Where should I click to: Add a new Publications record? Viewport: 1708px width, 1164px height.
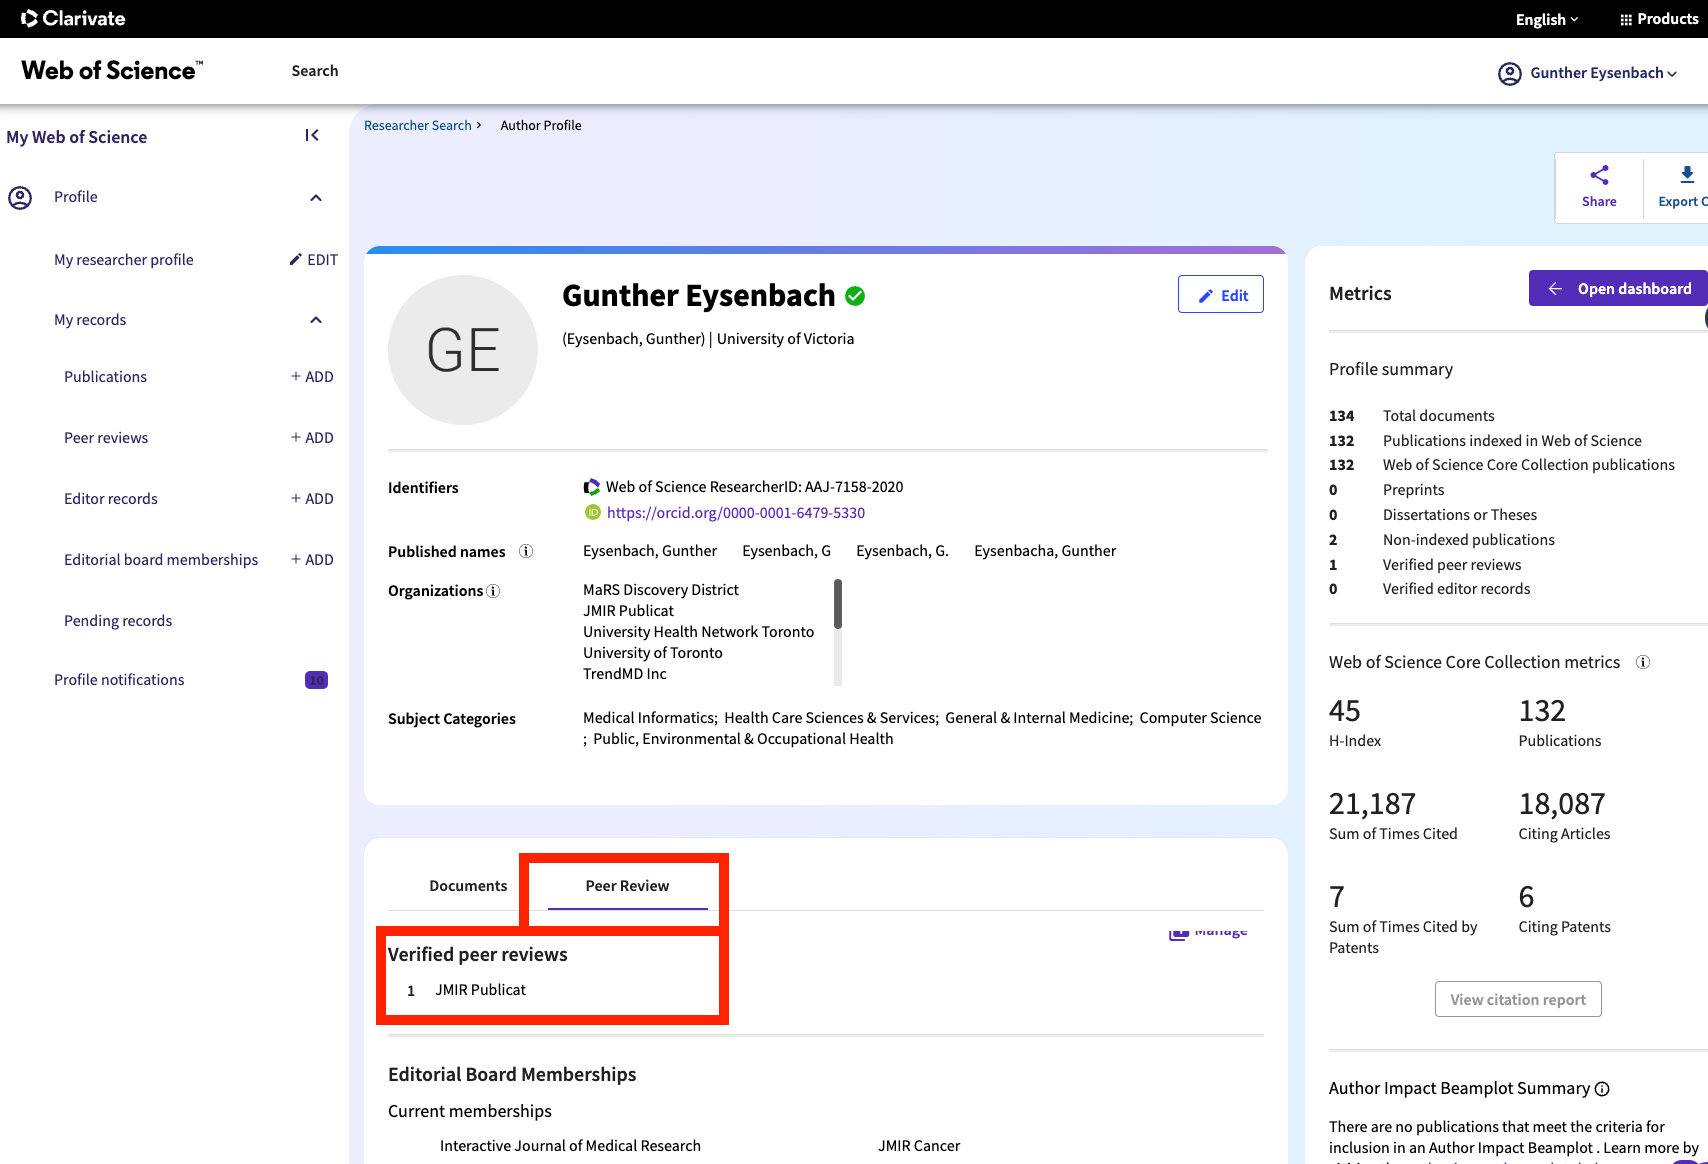312,377
